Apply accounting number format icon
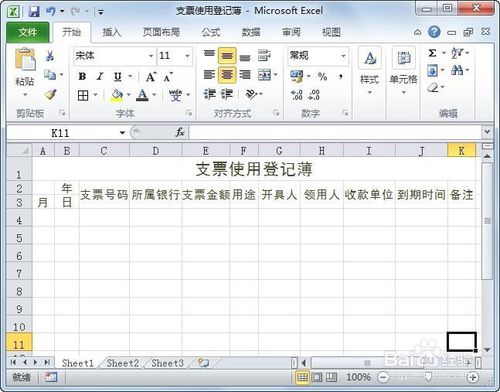500x392 pixels. pyautogui.click(x=297, y=76)
